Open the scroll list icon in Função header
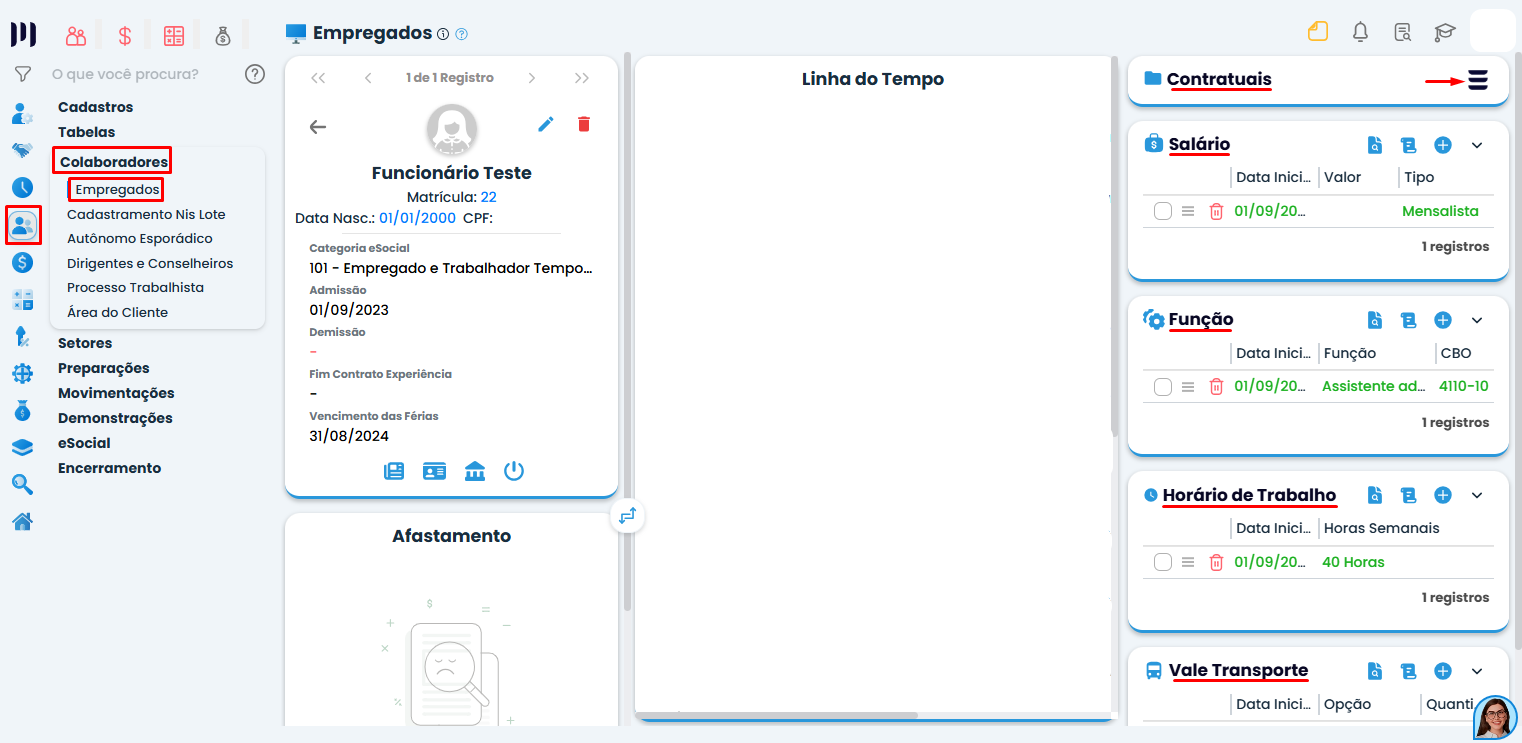Image resolution: width=1522 pixels, height=743 pixels. (1409, 320)
